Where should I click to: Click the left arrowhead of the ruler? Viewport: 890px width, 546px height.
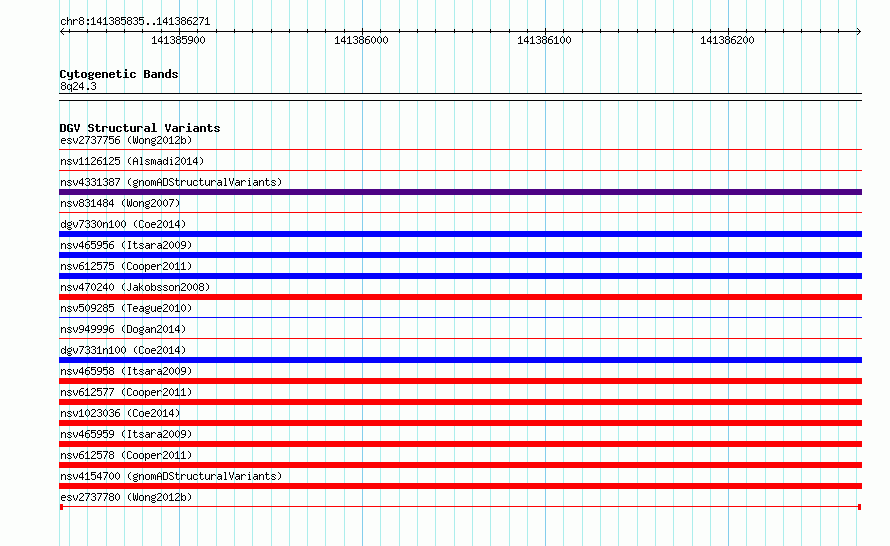[x=62, y=32]
